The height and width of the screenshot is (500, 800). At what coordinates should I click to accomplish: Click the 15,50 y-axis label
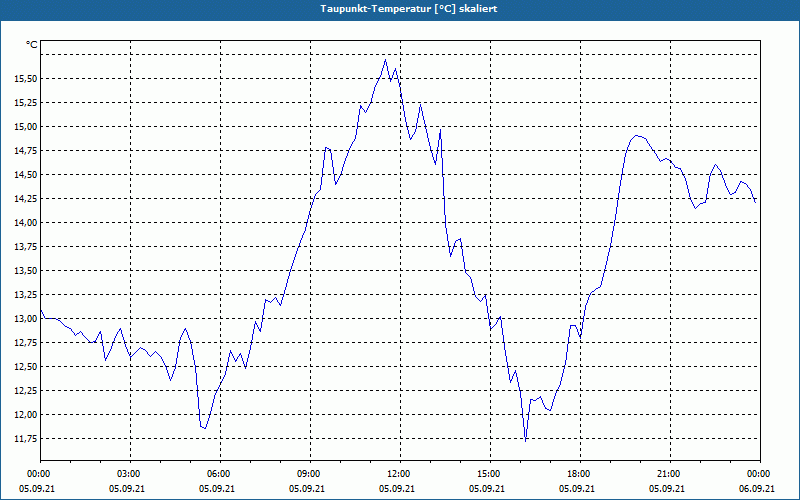pos(24,79)
